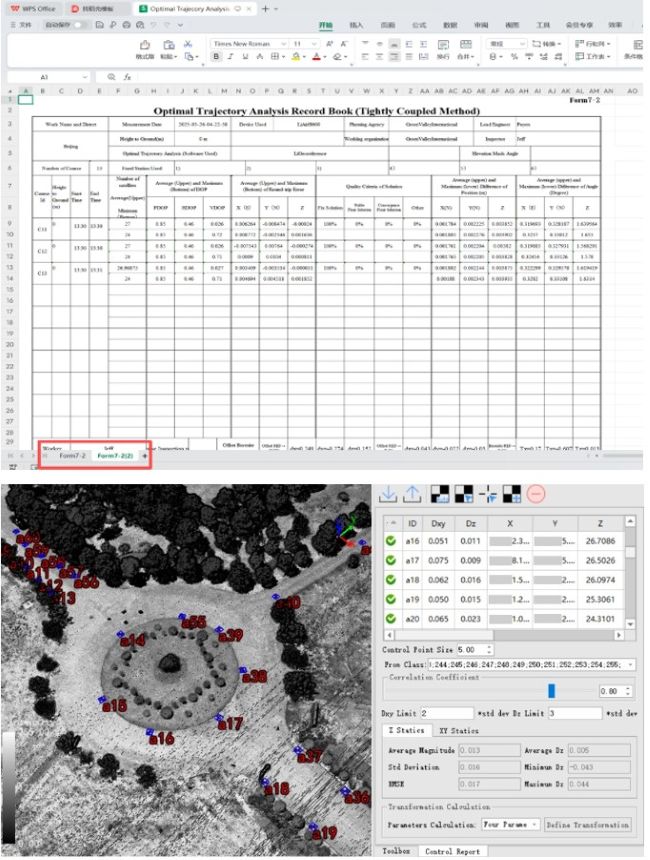650x860 pixels.
Task: Click the zoom magnifier in formula bar
Action: click(x=112, y=77)
